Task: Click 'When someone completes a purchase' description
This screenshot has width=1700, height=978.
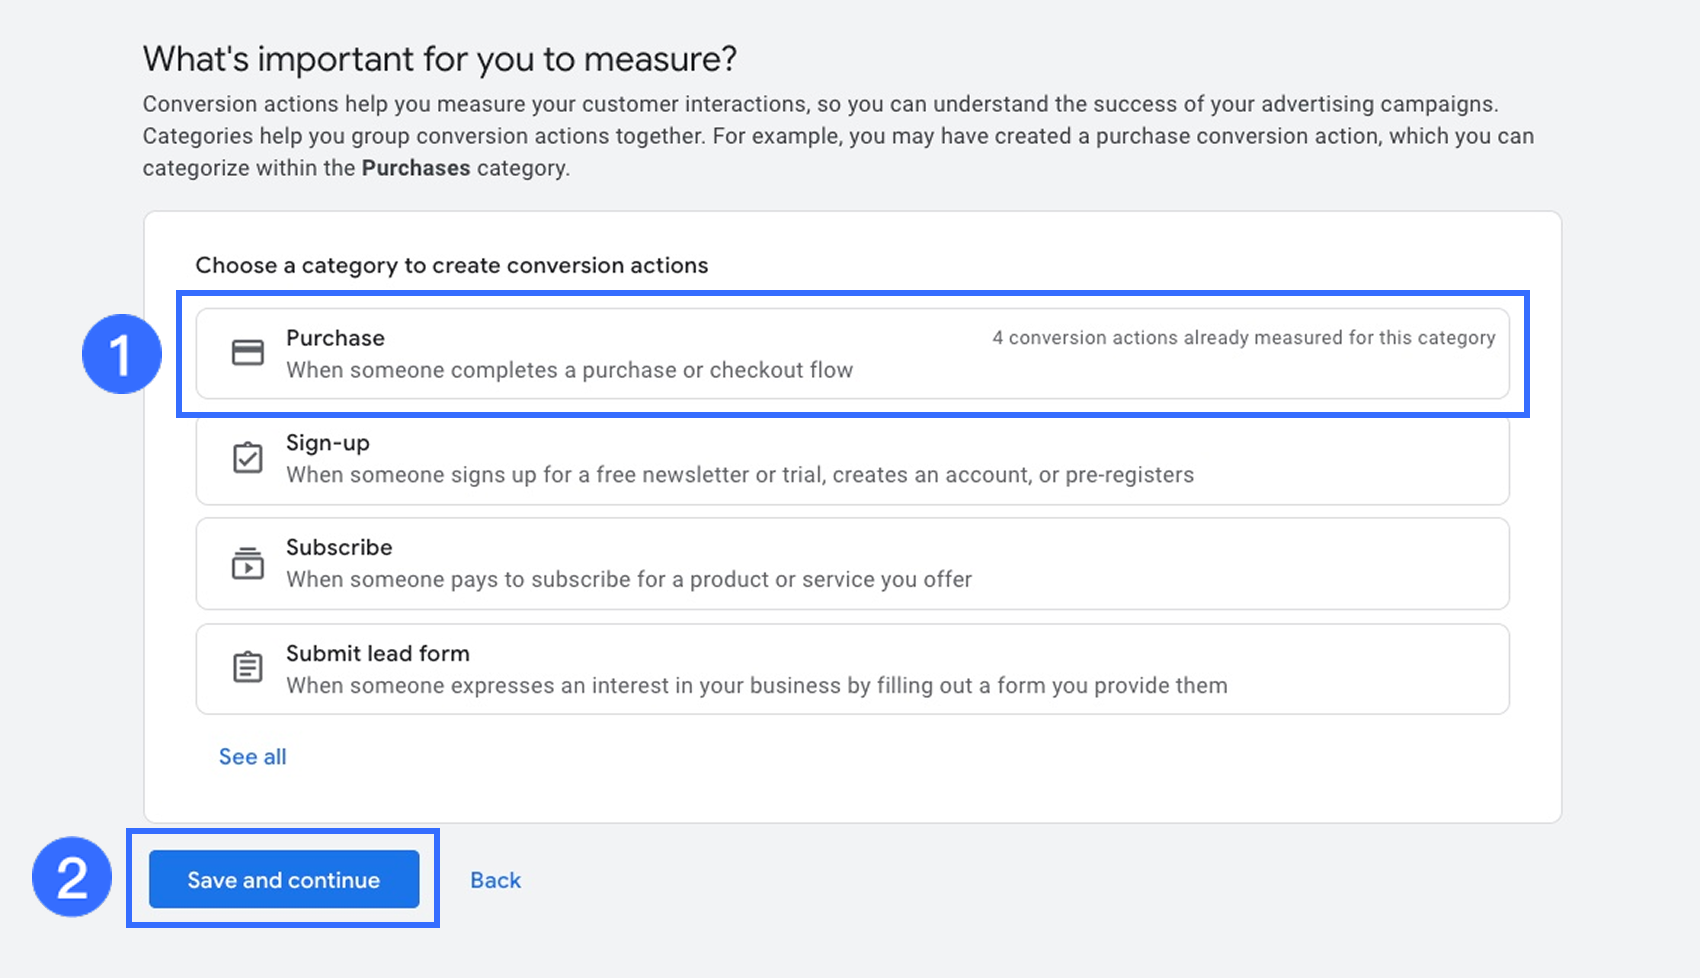Action: 569,370
